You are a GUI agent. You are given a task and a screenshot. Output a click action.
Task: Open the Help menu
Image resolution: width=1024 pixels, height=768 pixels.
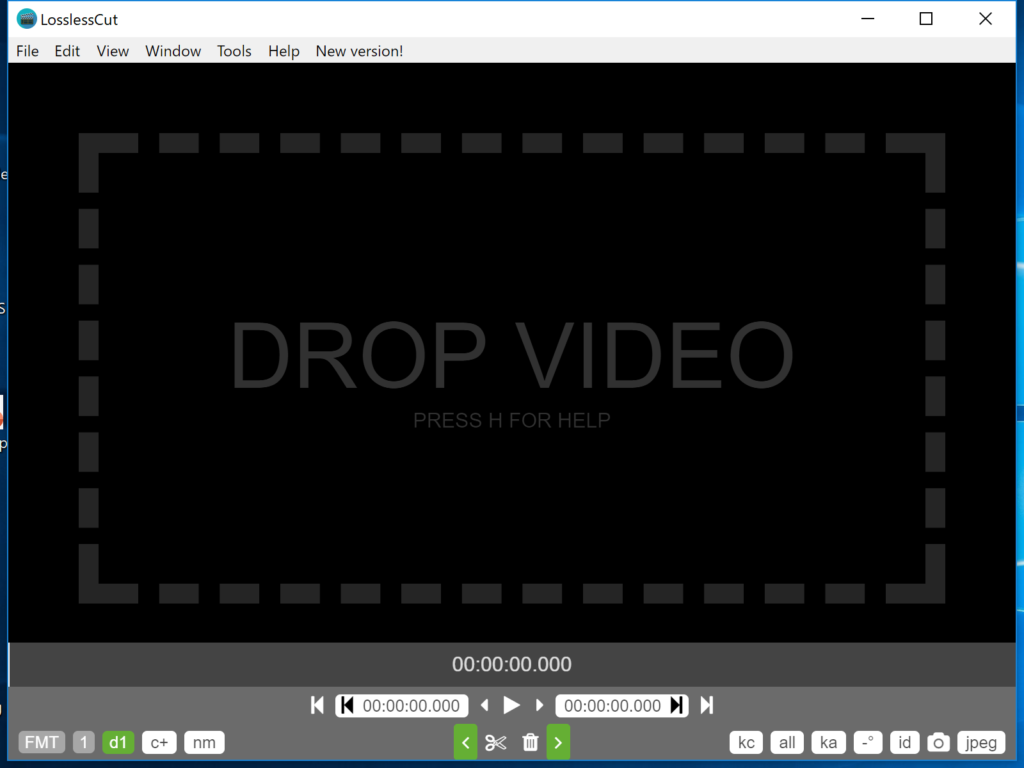[283, 51]
